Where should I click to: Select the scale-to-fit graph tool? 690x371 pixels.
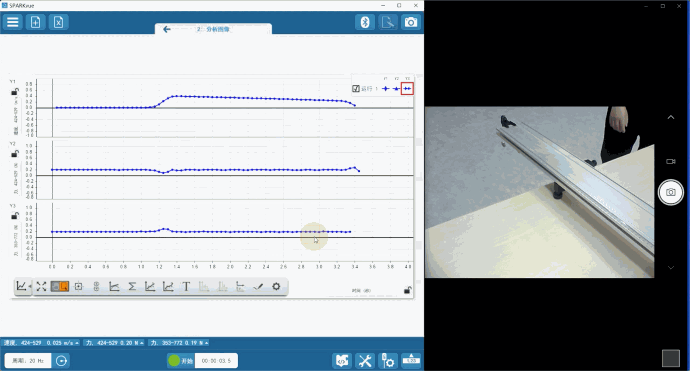tap(41, 287)
